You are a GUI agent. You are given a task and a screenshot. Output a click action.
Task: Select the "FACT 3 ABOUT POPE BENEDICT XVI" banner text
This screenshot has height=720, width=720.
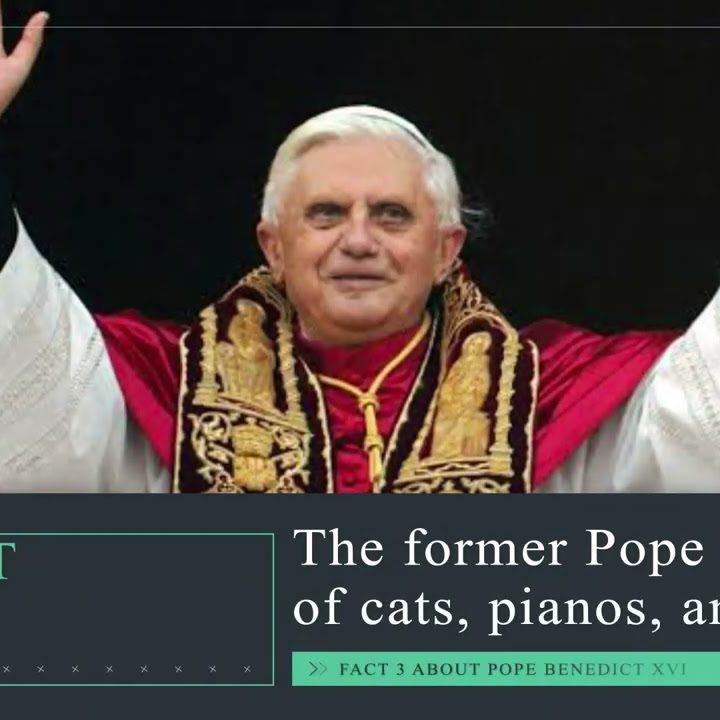coord(512,669)
